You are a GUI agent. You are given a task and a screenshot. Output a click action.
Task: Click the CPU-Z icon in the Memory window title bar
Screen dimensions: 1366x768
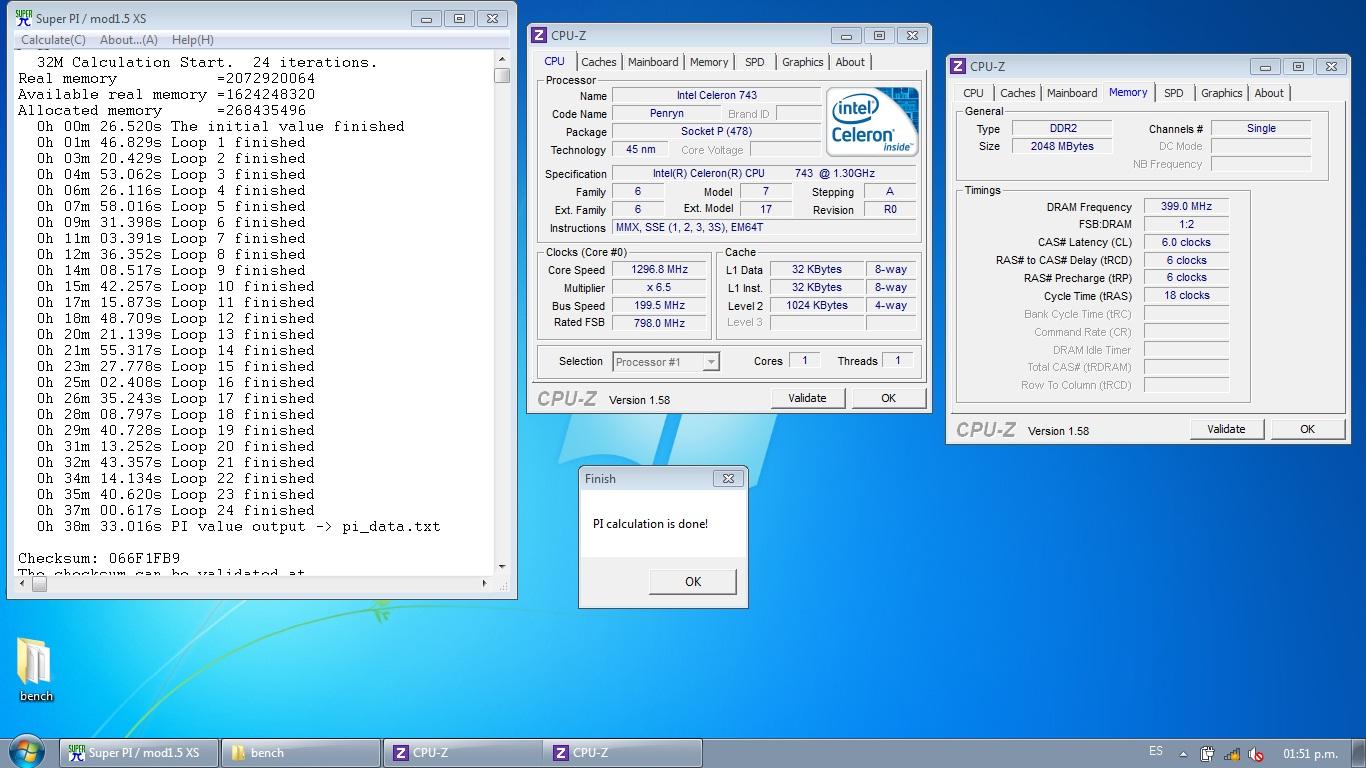click(959, 66)
